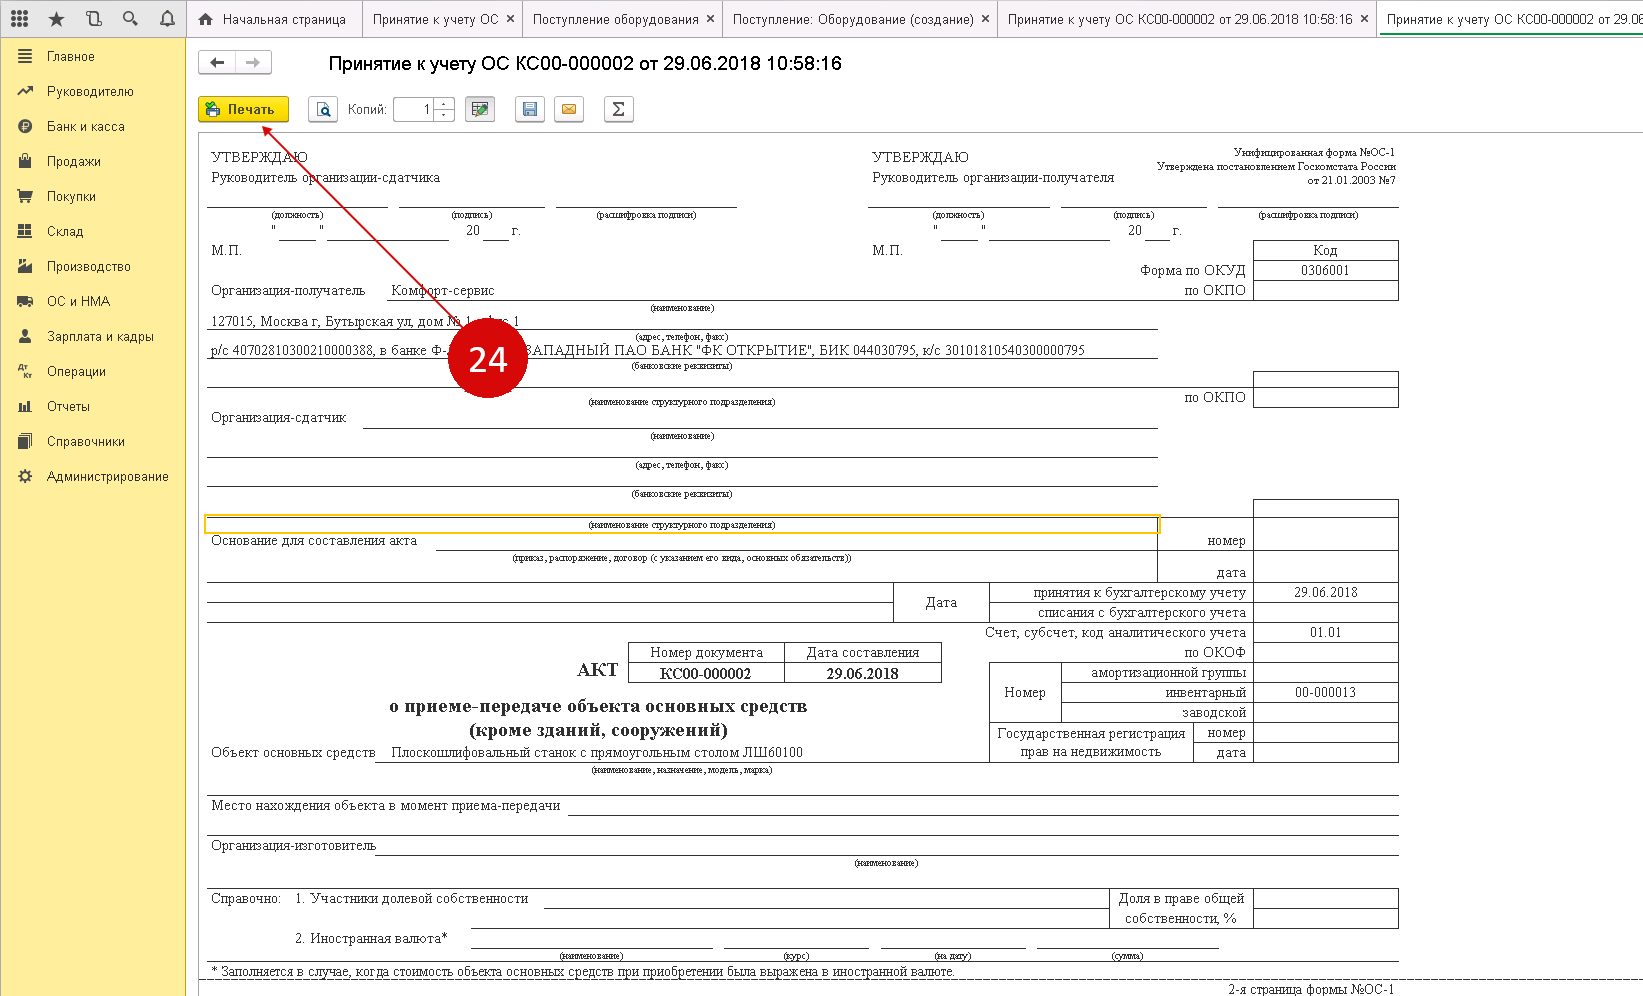The image size is (1643, 996).
Task: Click the highlighted structural subdivision name cell
Action: click(682, 524)
